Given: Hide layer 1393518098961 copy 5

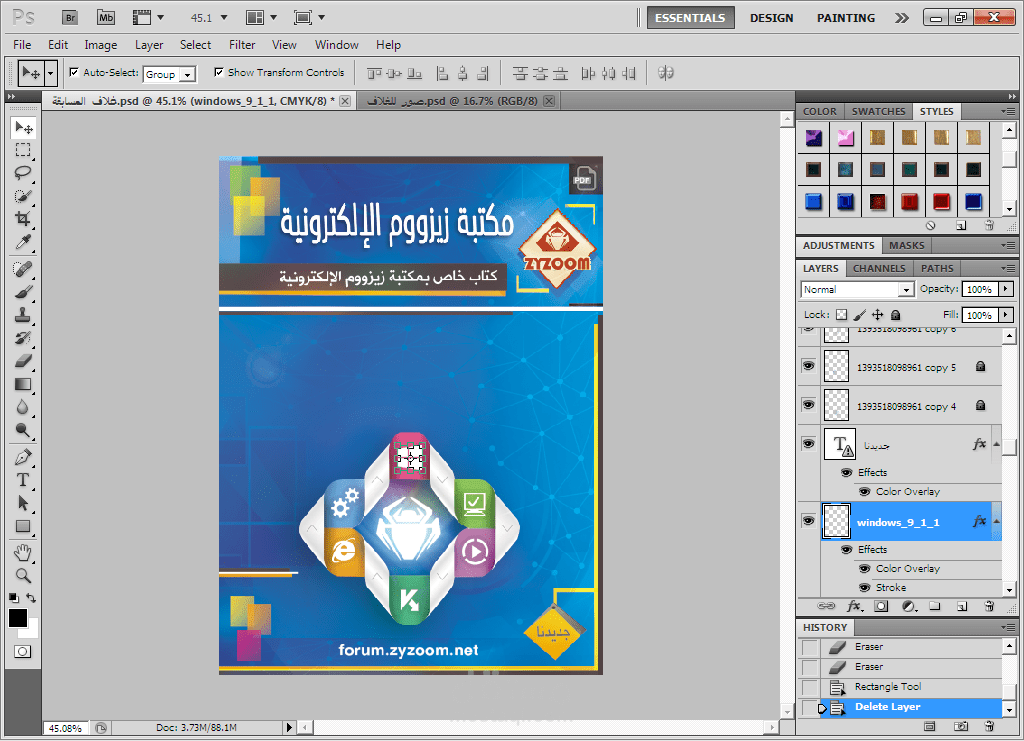Looking at the screenshot, I should [808, 366].
